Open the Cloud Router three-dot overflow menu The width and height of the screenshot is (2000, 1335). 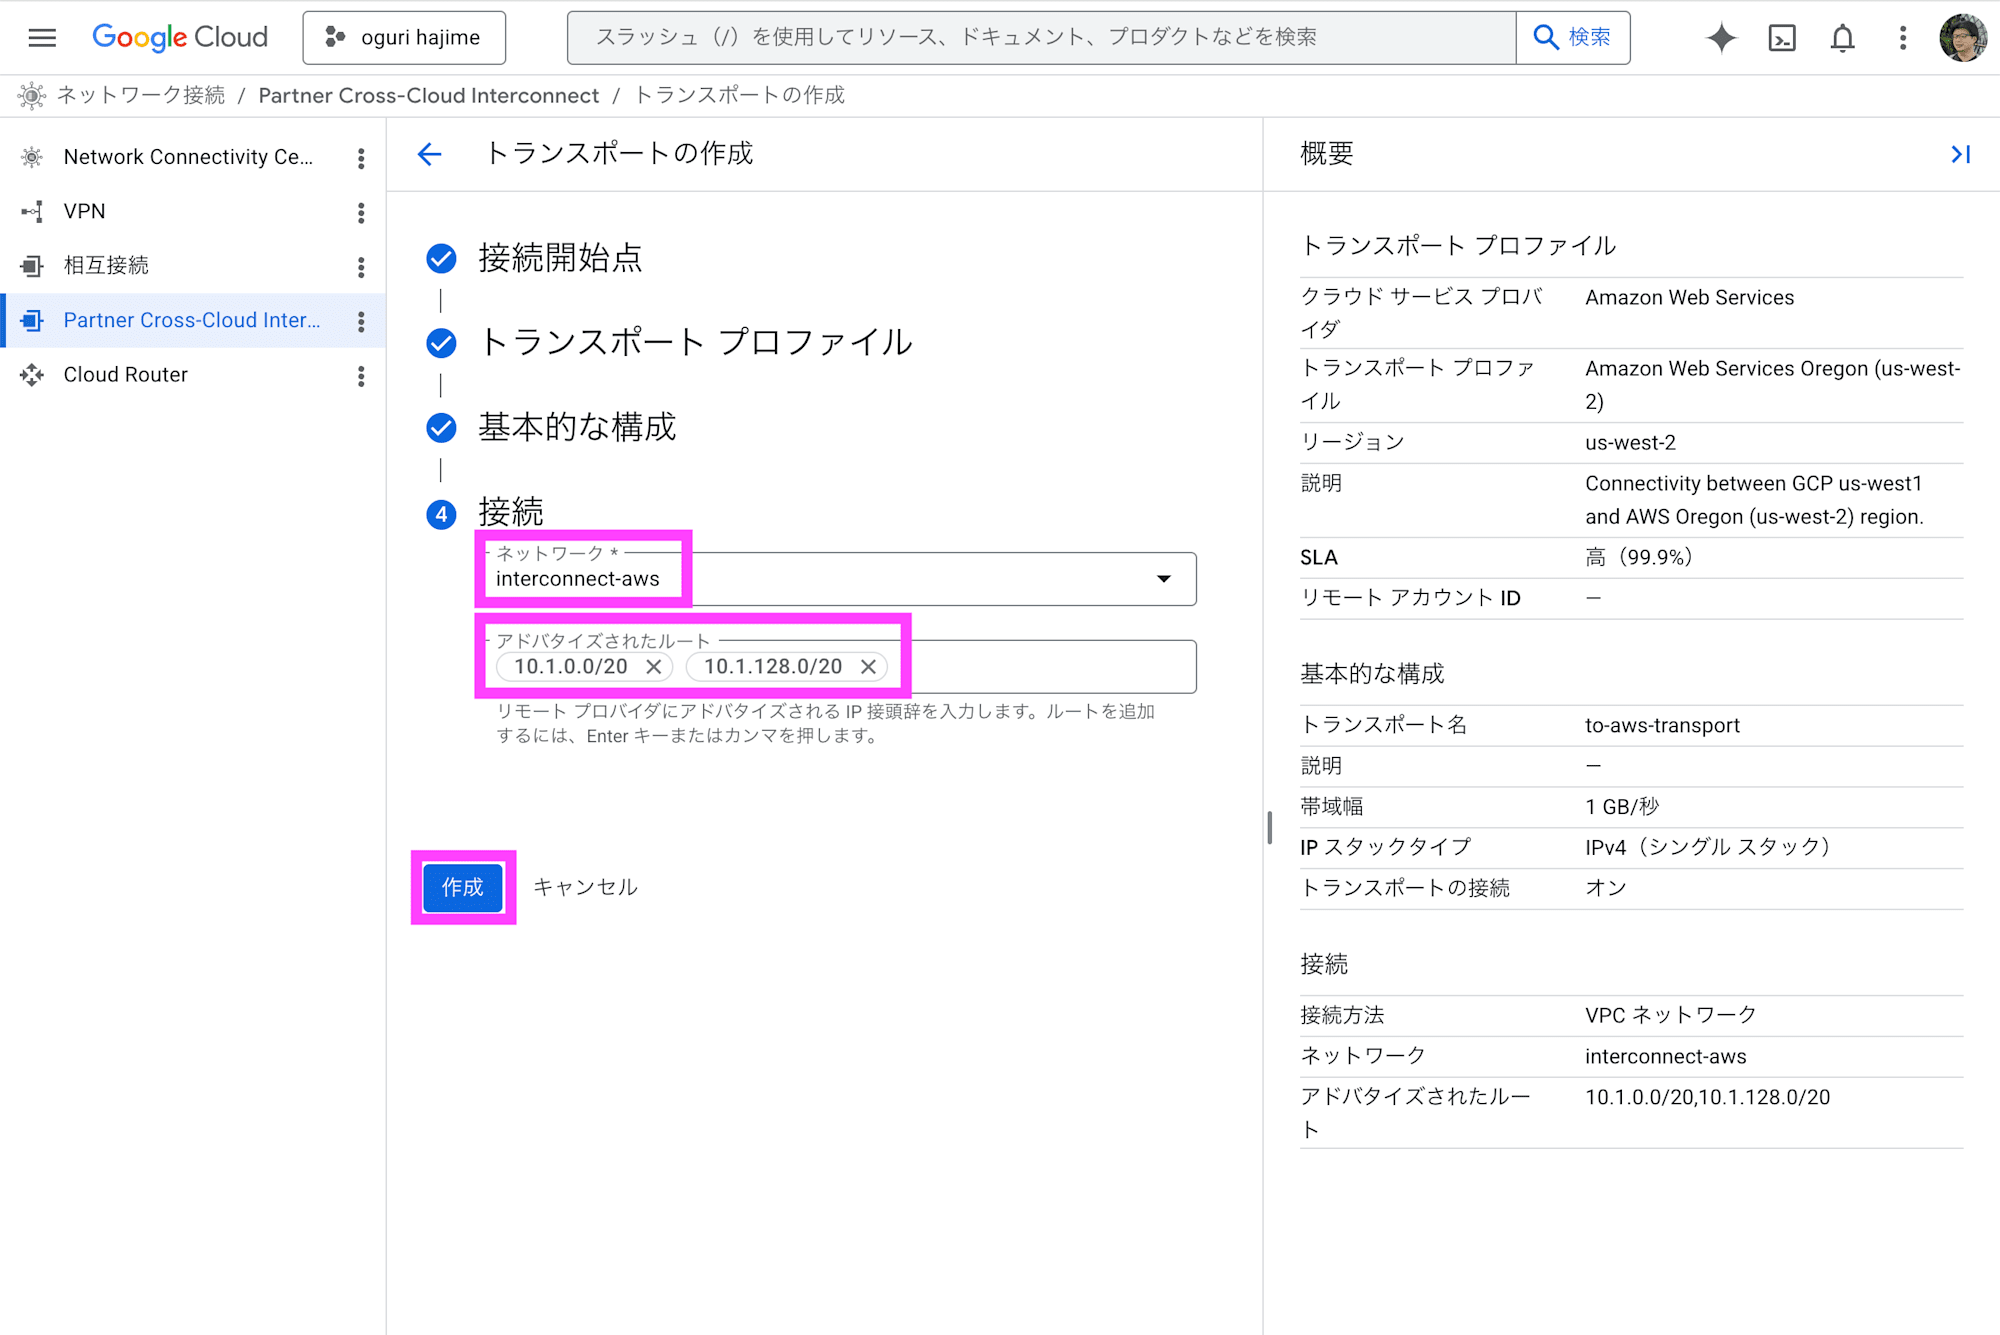(x=361, y=375)
